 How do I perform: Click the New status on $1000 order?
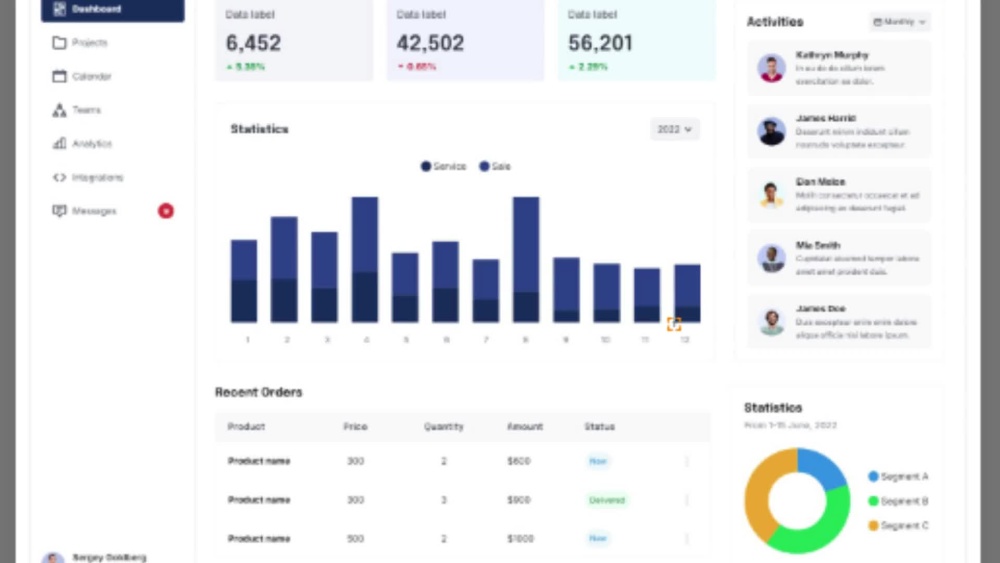pyautogui.click(x=598, y=539)
